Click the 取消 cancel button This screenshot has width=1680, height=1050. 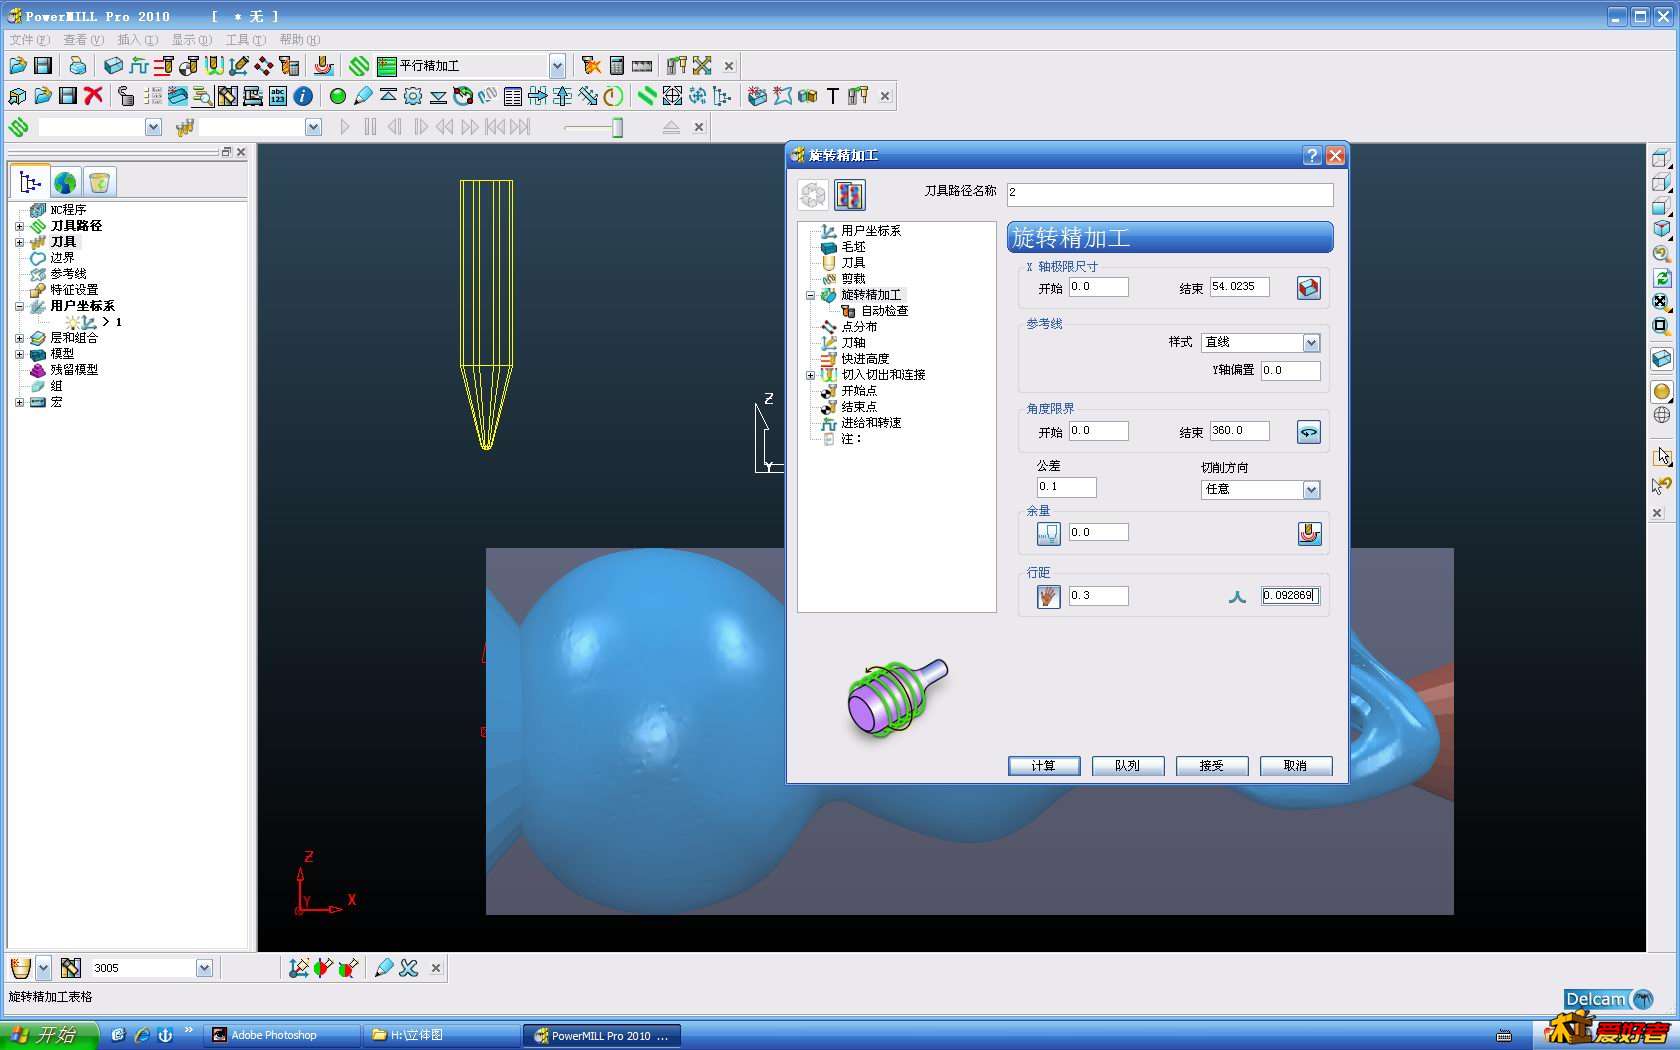[x=1296, y=766]
